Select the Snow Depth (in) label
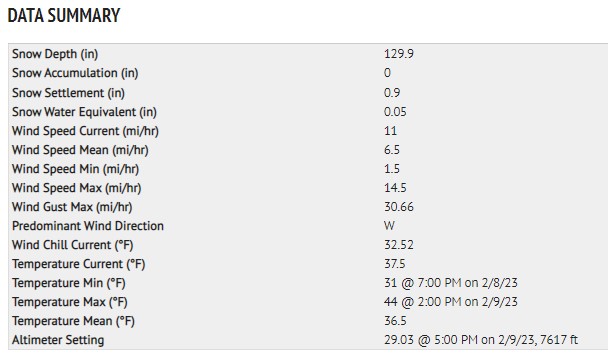 pos(55,54)
